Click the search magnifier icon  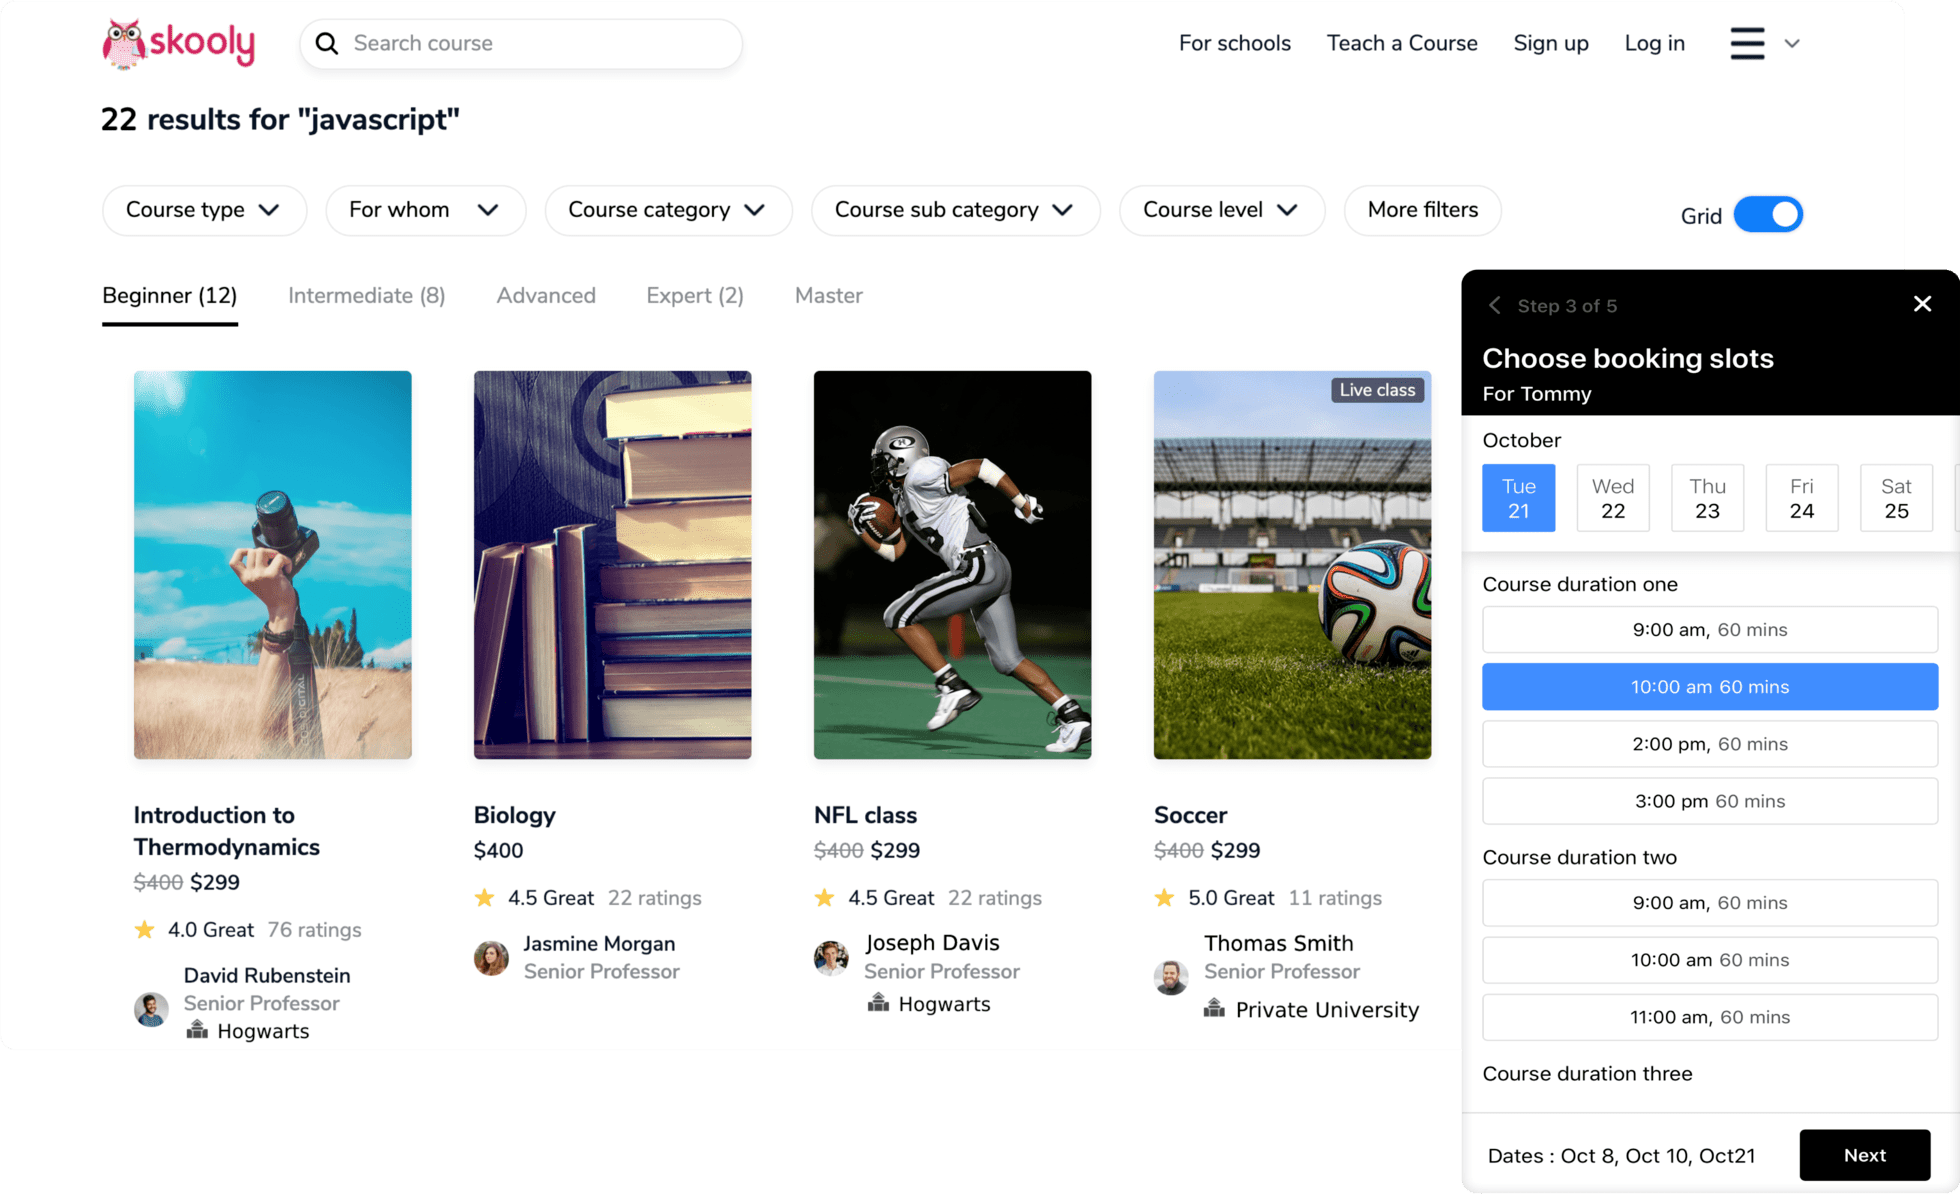pyautogui.click(x=327, y=43)
